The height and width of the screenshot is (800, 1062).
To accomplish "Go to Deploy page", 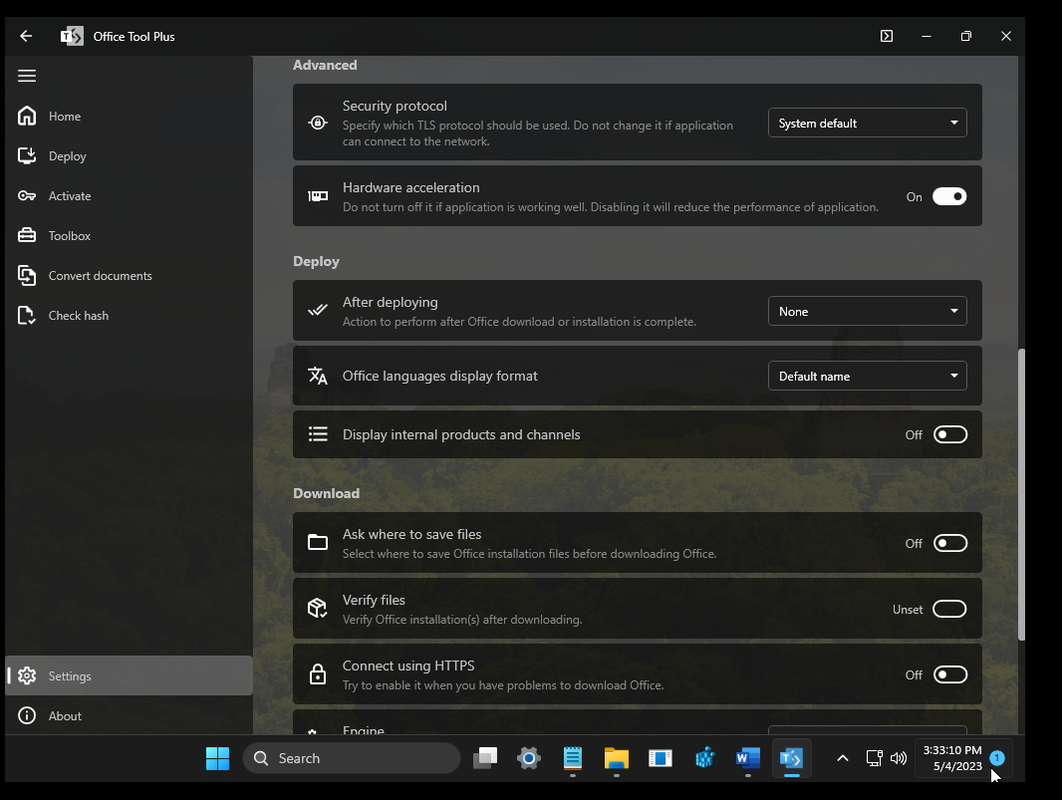I will pyautogui.click(x=129, y=156).
